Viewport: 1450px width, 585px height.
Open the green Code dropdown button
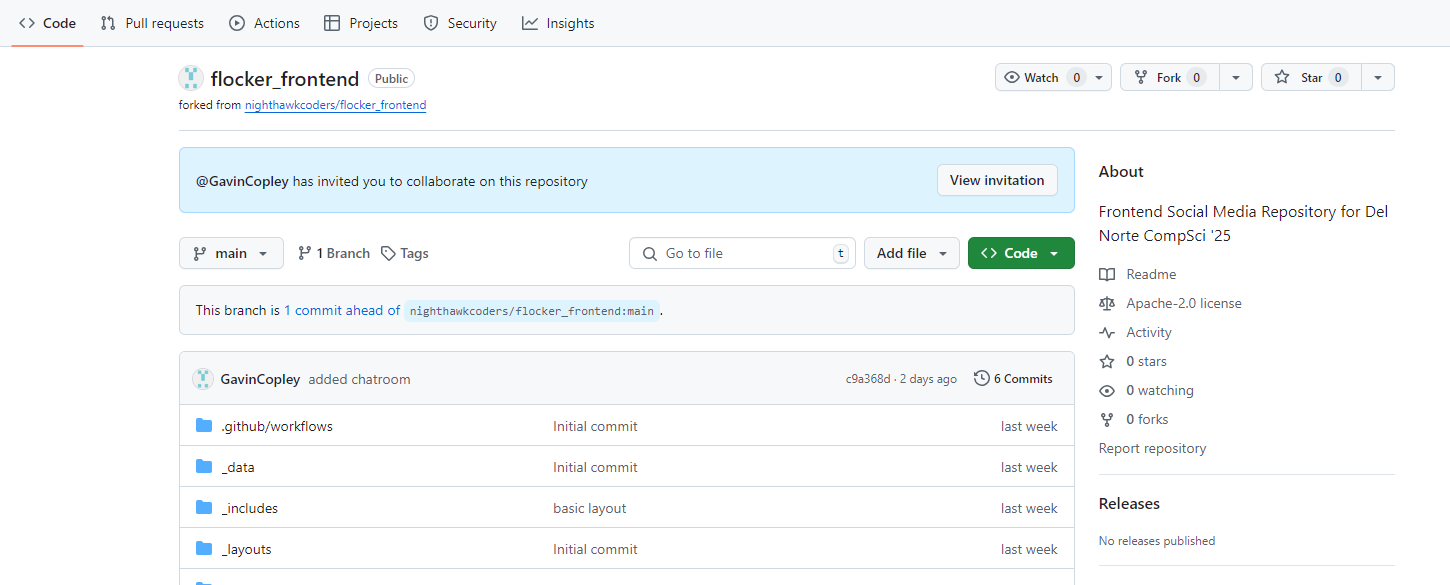click(x=1021, y=253)
